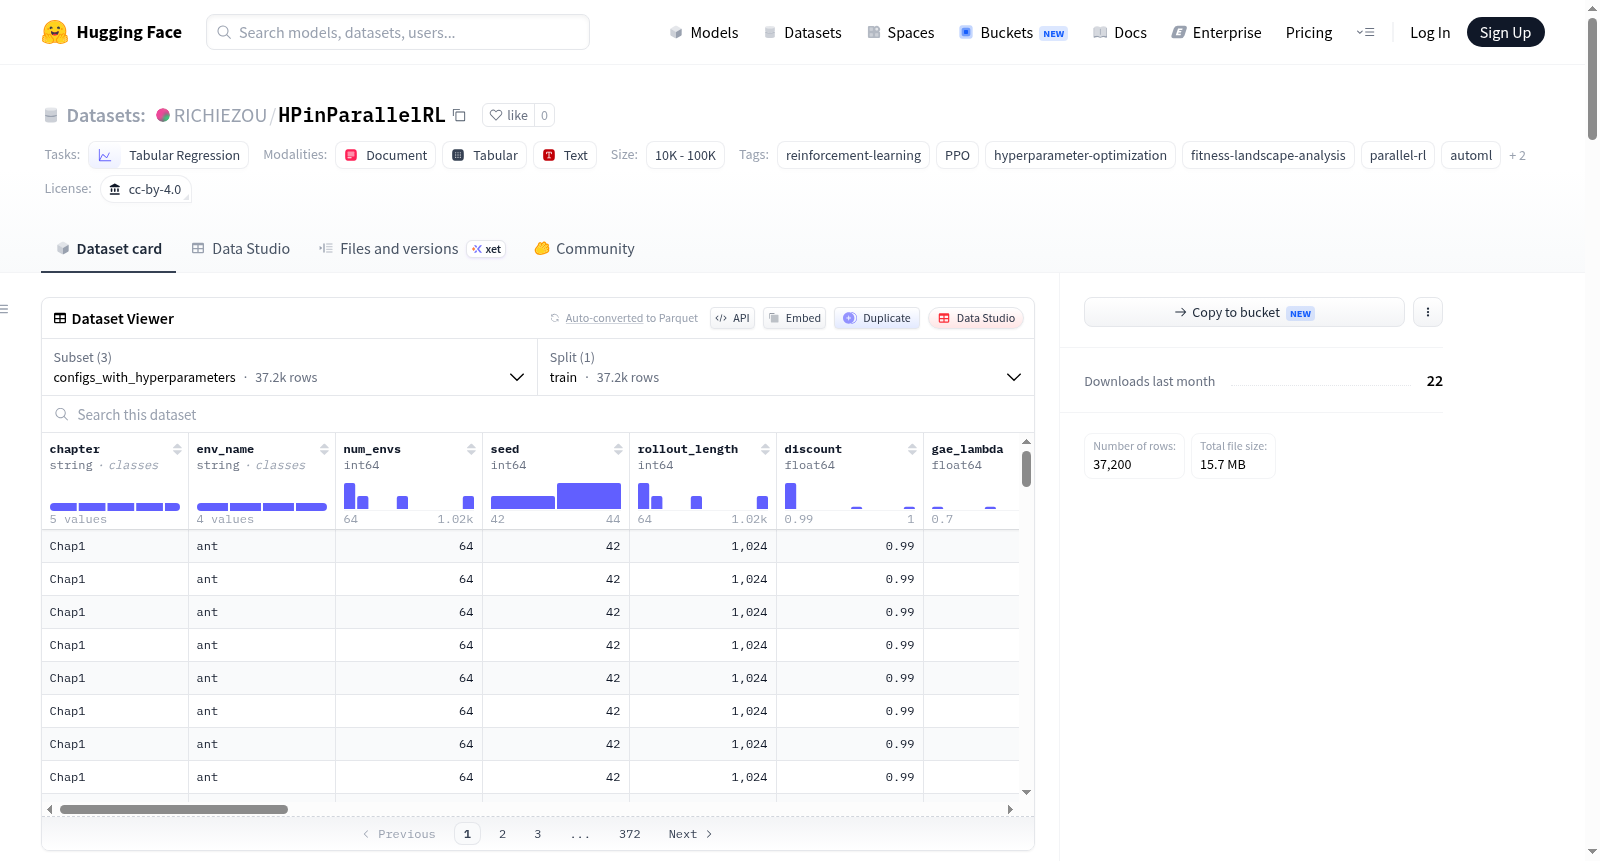Switch to the Dataset card tab
The image size is (1600, 861).
[x=108, y=248]
